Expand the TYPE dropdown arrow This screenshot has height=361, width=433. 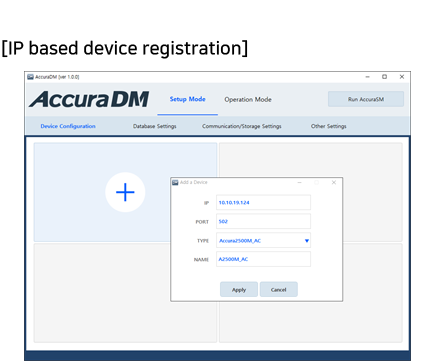click(x=307, y=241)
